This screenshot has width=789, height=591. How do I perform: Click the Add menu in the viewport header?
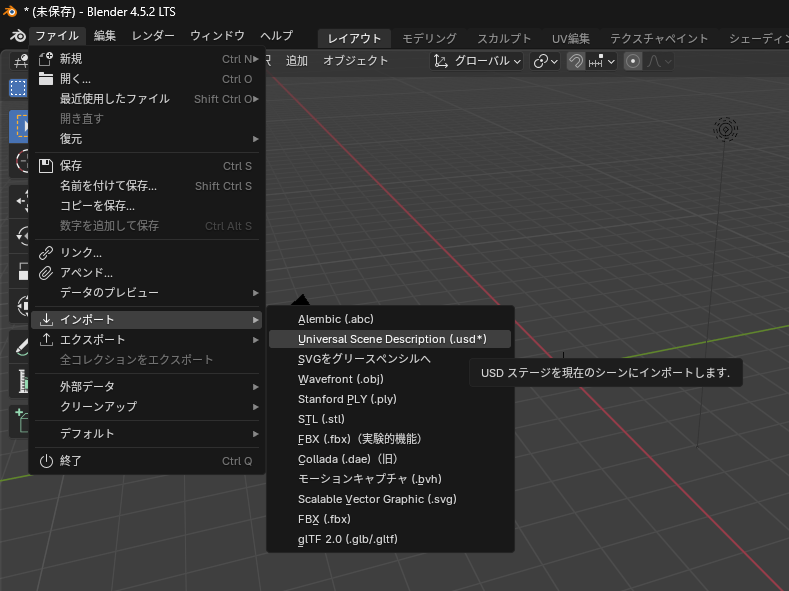click(297, 61)
